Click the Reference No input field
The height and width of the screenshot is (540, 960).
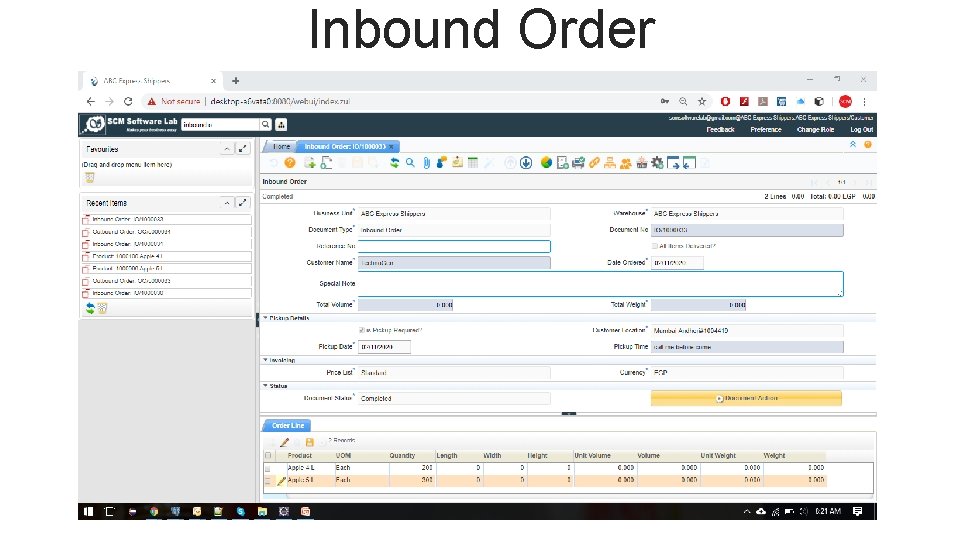(x=454, y=246)
